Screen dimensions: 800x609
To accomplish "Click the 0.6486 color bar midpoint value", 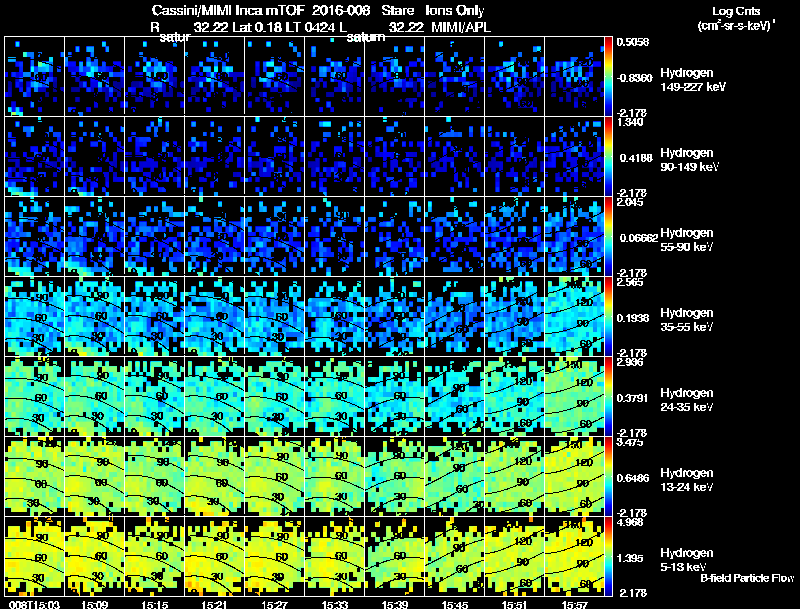I will 633,478.
